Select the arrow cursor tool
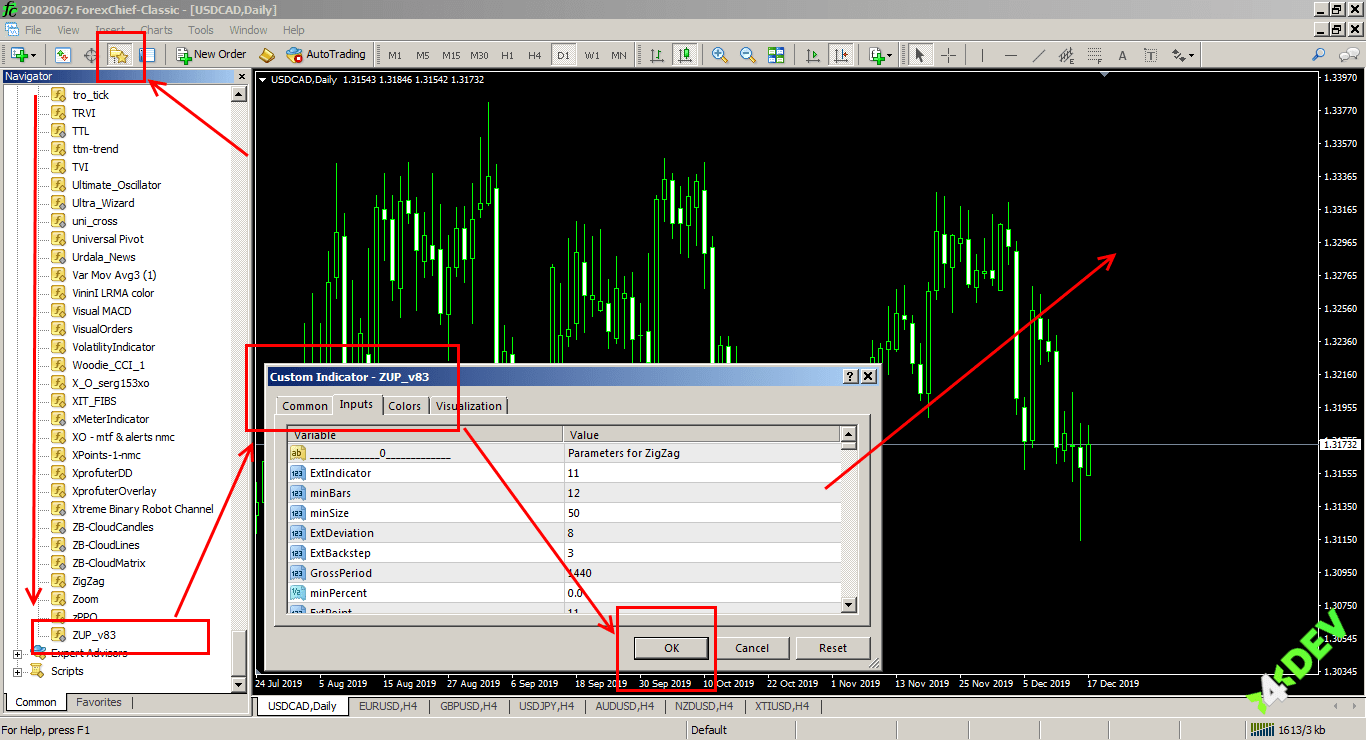 pyautogui.click(x=920, y=55)
